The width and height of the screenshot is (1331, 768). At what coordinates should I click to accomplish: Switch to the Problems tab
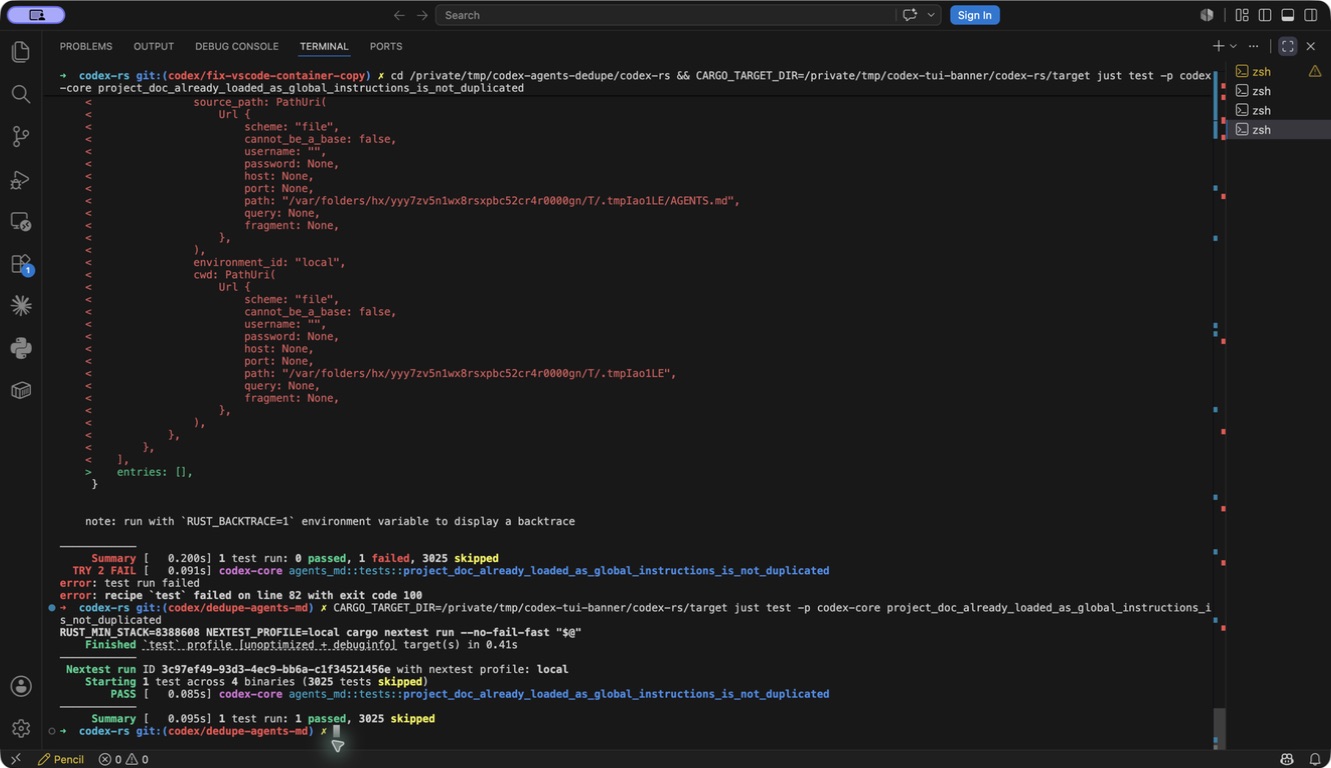(86, 46)
